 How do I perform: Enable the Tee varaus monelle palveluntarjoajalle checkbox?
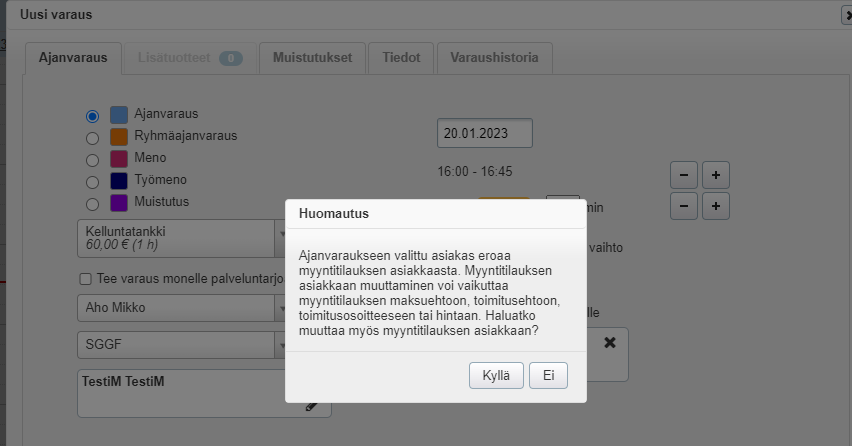click(x=86, y=279)
